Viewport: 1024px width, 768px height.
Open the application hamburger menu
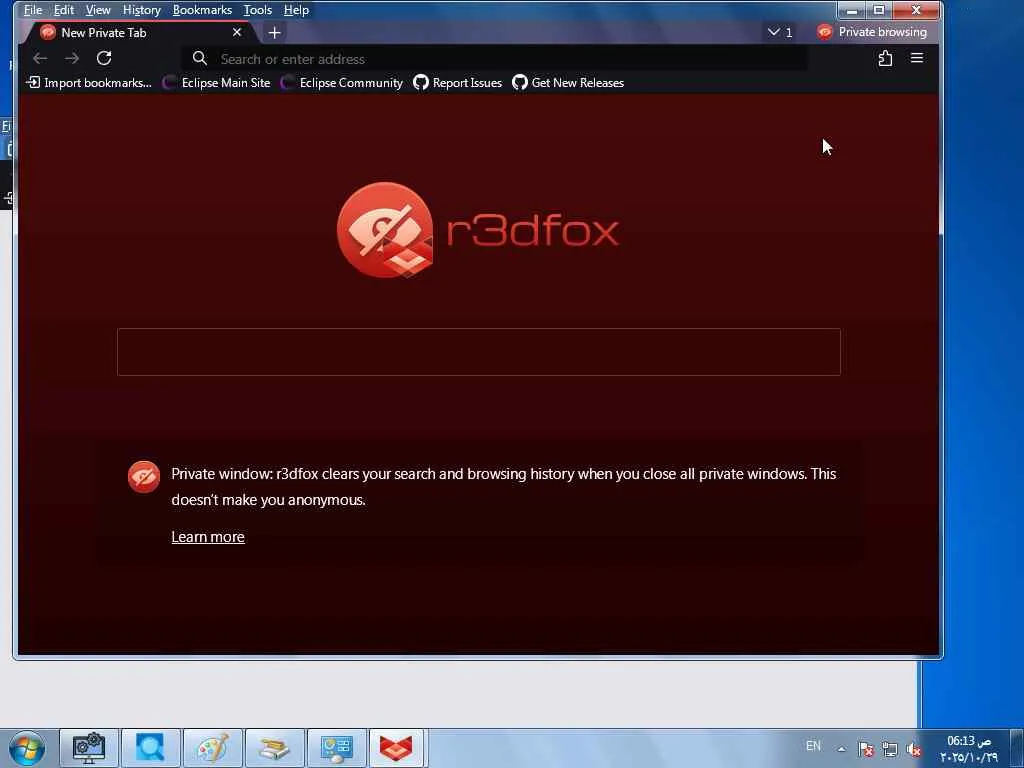[917, 58]
